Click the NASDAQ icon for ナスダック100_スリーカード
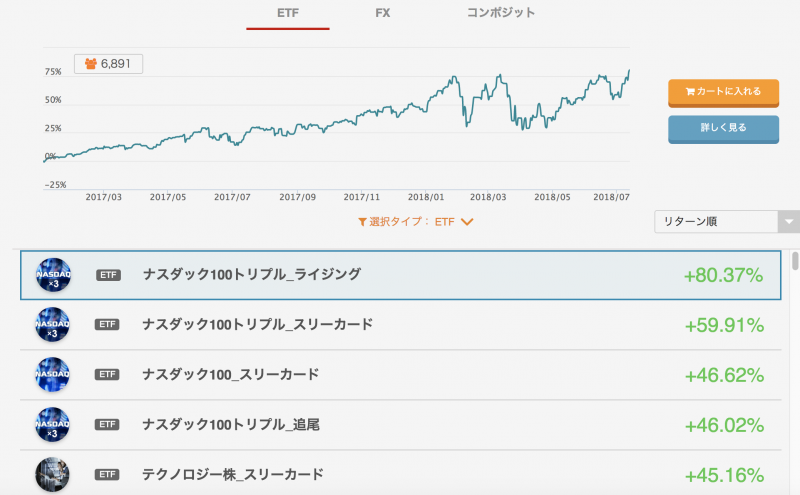800x495 pixels. [x=52, y=375]
